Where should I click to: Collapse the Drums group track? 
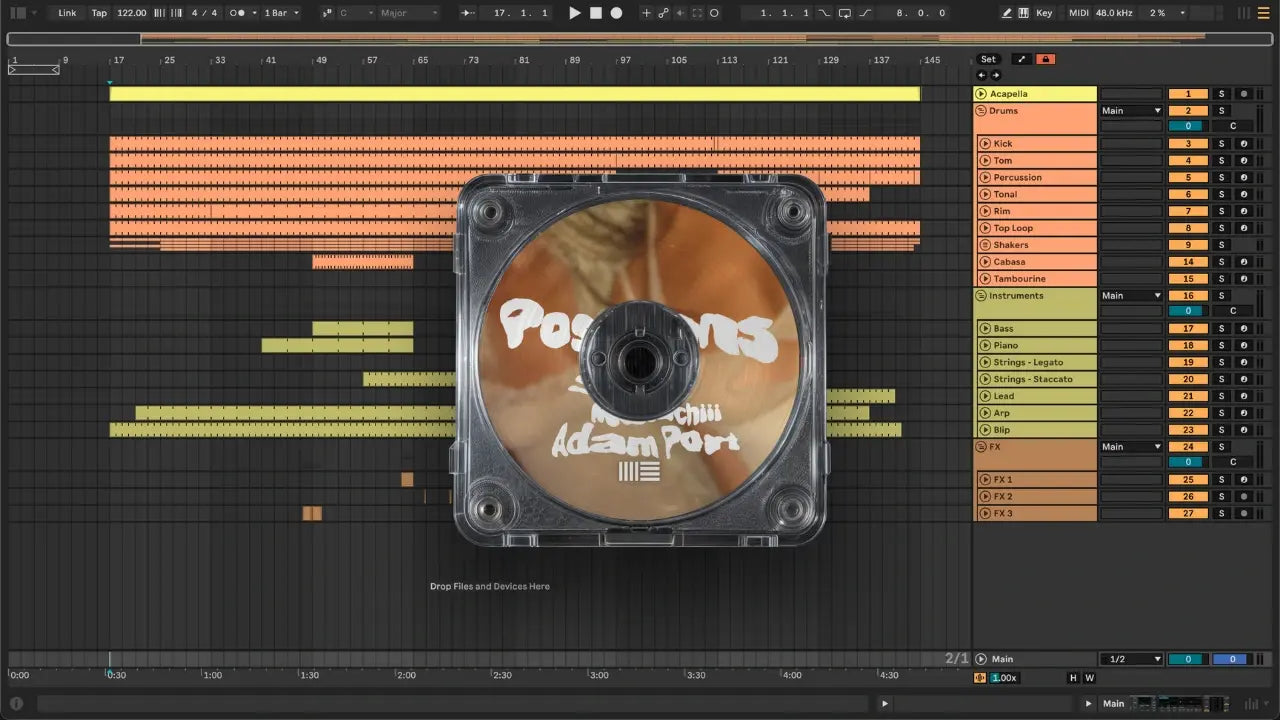[x=981, y=111]
